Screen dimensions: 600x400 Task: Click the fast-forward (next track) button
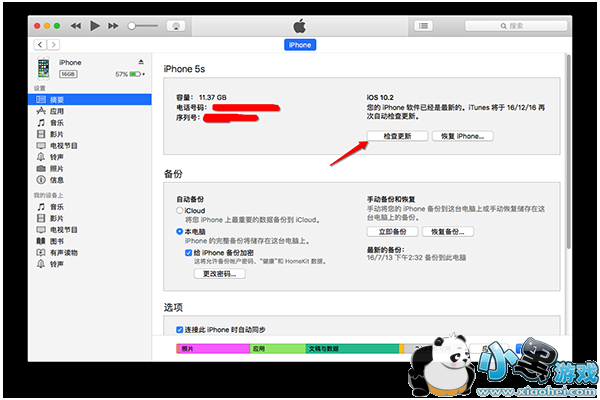[113, 26]
